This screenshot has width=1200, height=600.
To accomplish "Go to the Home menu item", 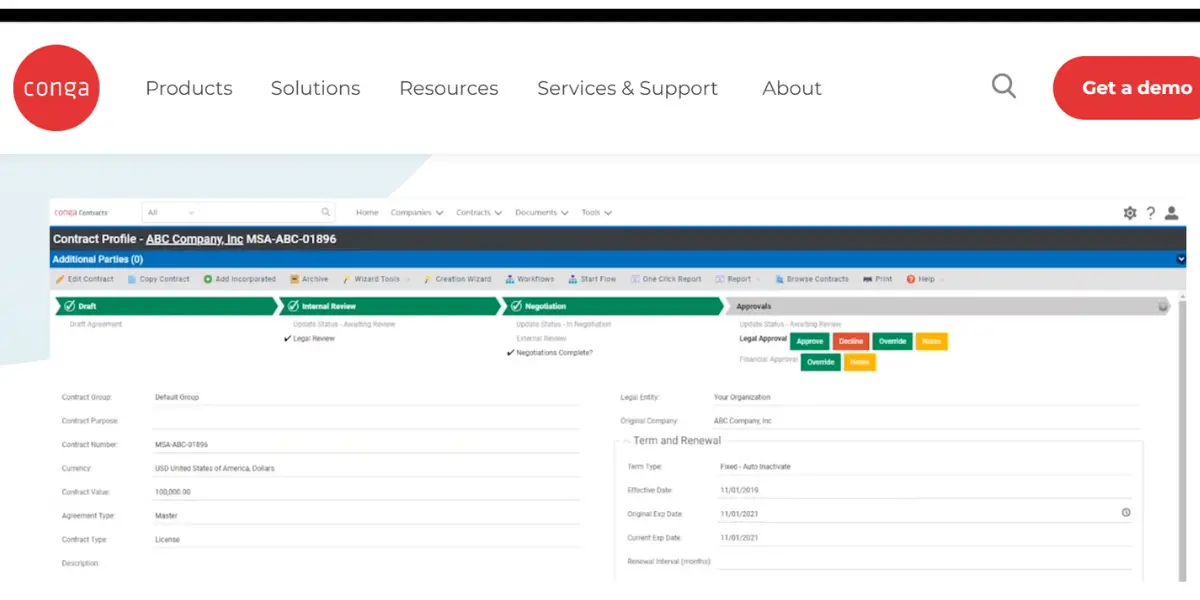I will click(367, 212).
